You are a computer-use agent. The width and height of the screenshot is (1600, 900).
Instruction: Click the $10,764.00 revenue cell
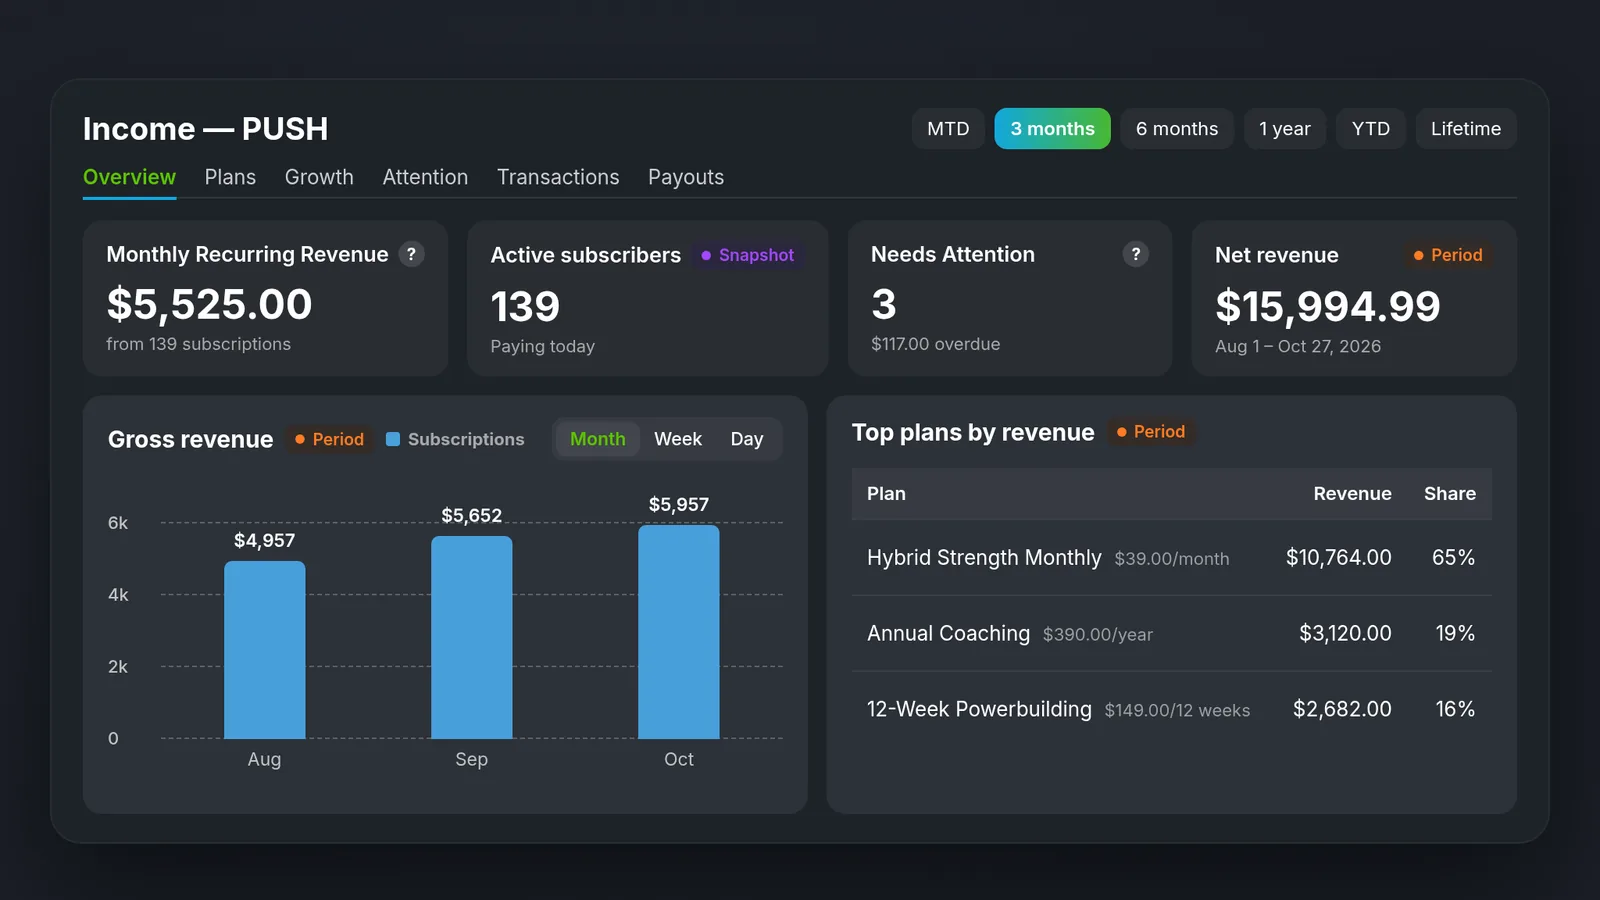(x=1339, y=558)
